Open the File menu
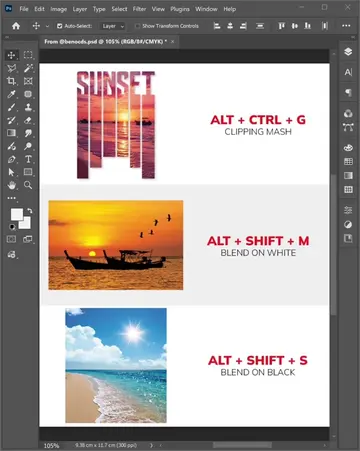This screenshot has height=451, width=360. click(x=24, y=9)
